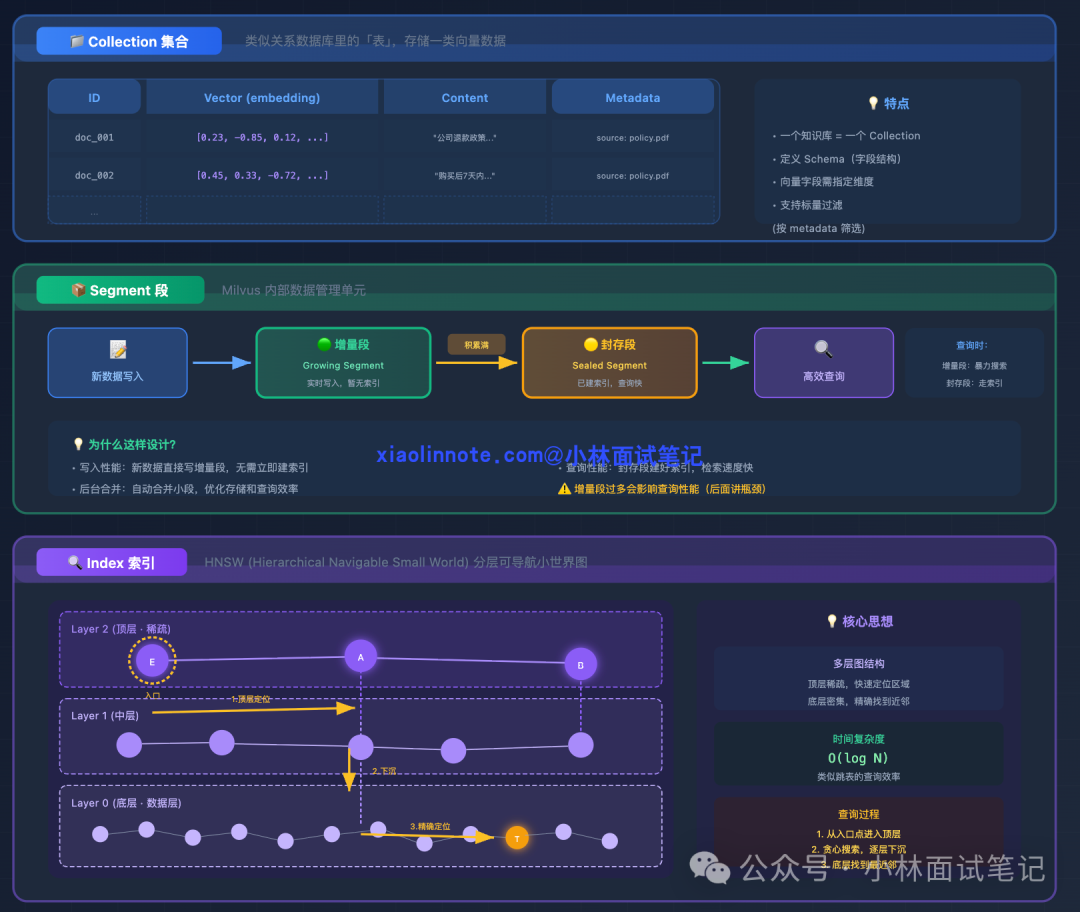Select the Segment 段 section header
Image resolution: width=1080 pixels, height=912 pixels.
[x=119, y=289]
